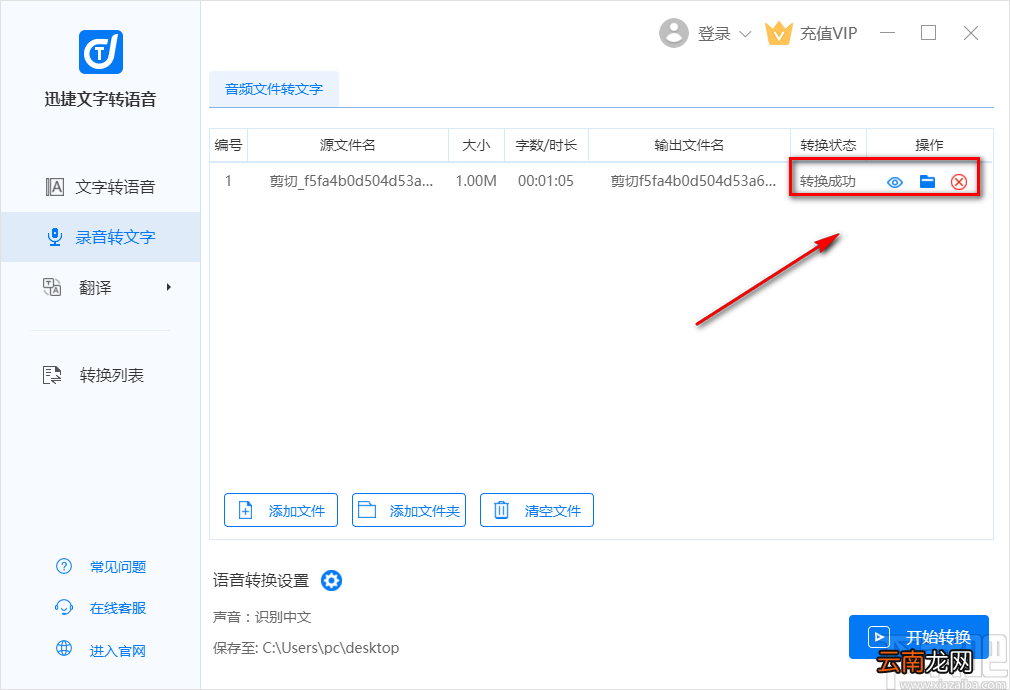This screenshot has height=690, width=1010.
Task: Preview converted text with the eye icon
Action: click(895, 182)
